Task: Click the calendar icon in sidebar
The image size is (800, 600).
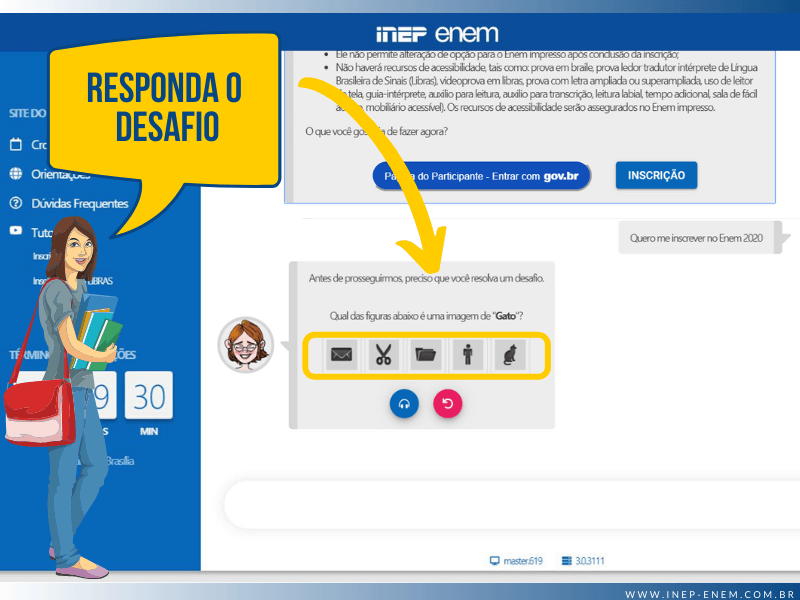Action: (16, 144)
